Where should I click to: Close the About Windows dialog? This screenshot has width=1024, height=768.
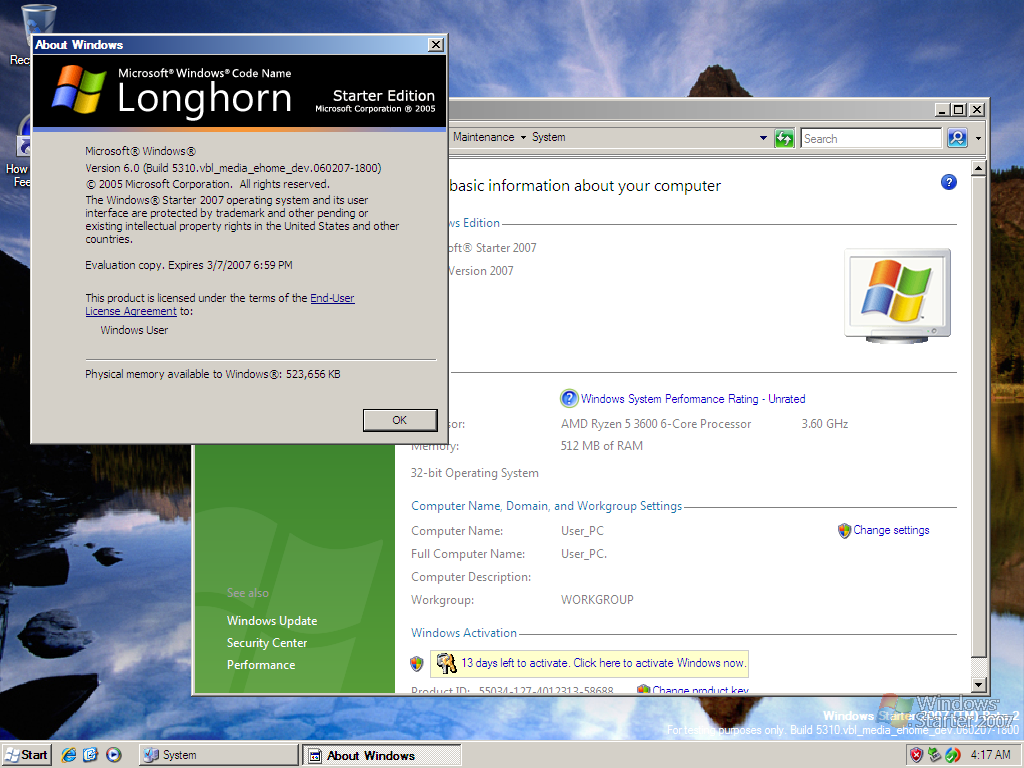click(x=436, y=44)
